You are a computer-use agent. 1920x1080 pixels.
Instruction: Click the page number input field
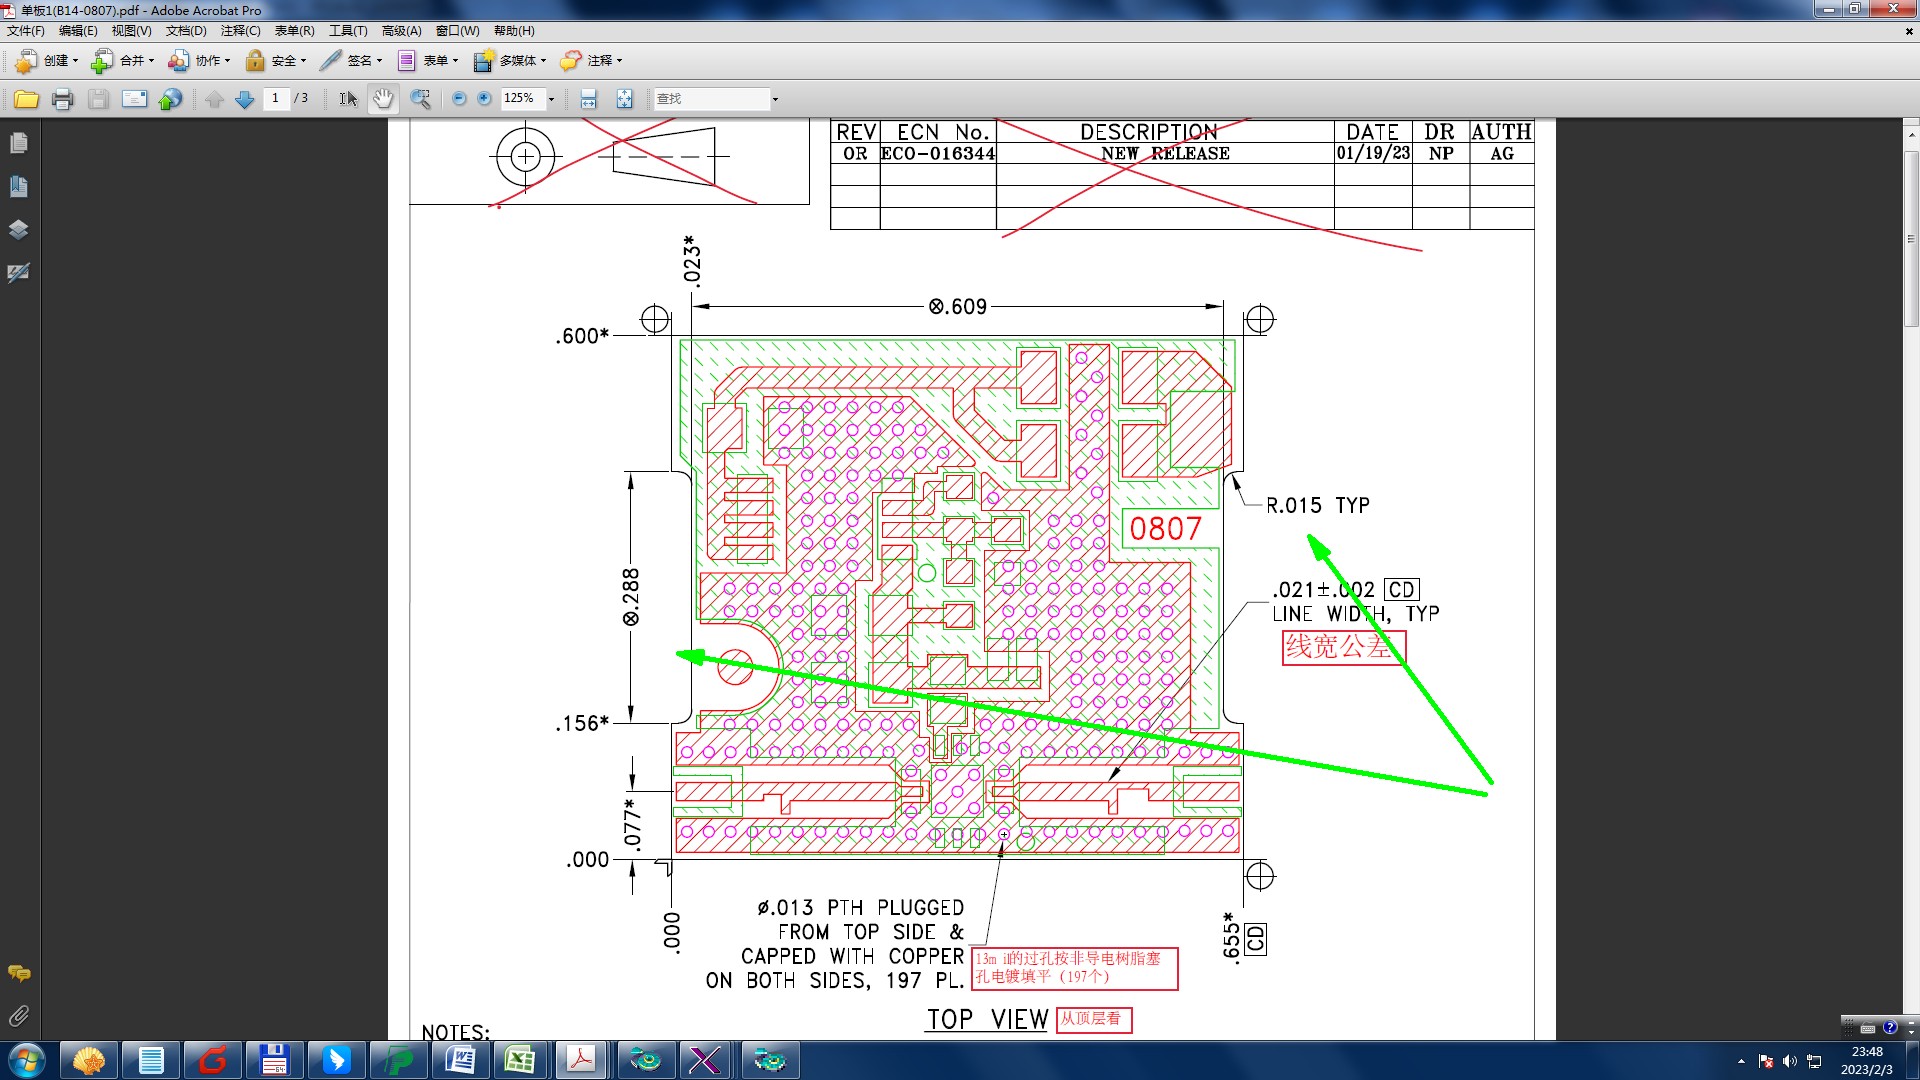276,98
